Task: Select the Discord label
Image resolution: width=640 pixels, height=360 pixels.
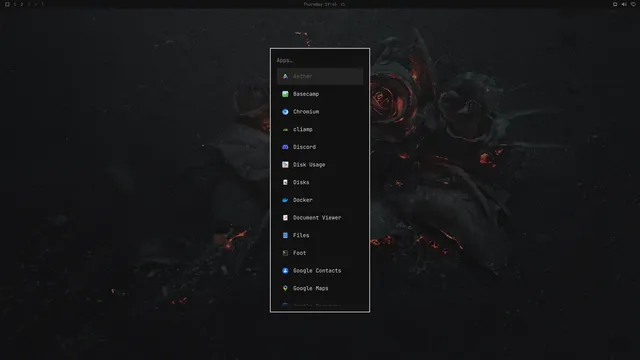Action: [x=304, y=147]
